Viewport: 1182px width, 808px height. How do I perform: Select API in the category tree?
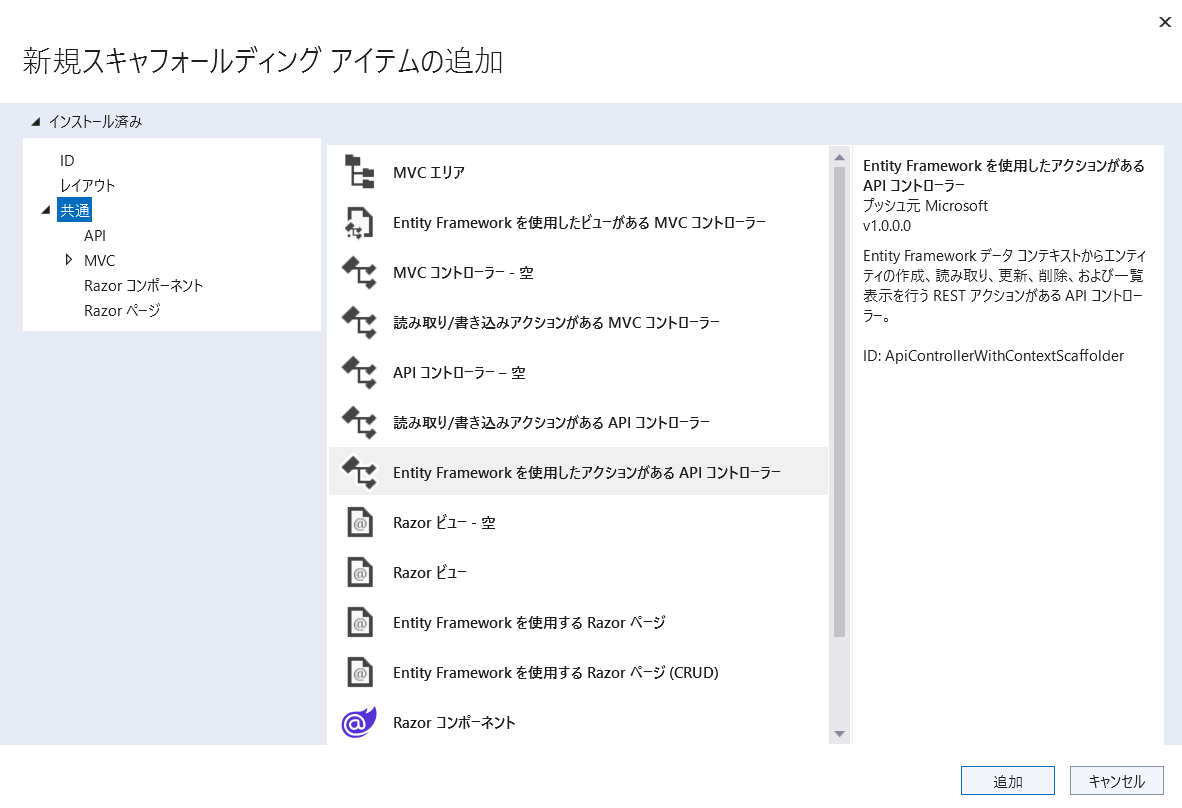(x=95, y=236)
